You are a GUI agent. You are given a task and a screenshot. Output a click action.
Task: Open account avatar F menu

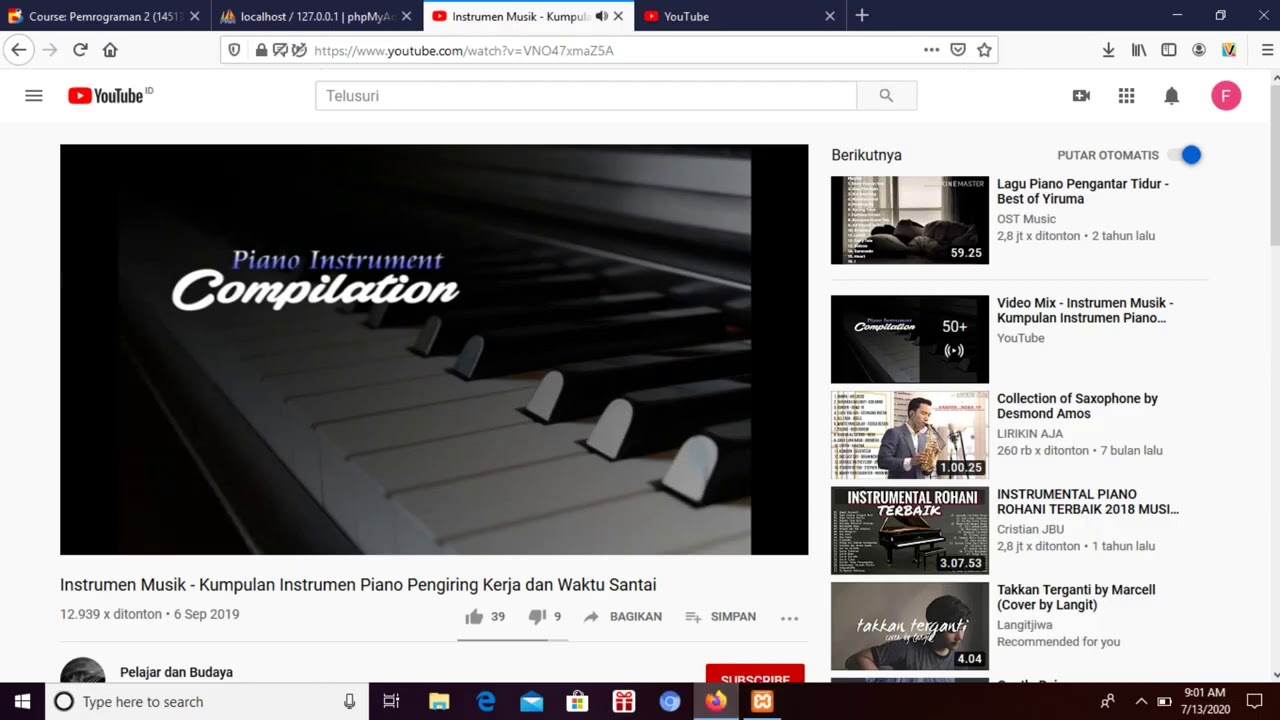point(1226,96)
